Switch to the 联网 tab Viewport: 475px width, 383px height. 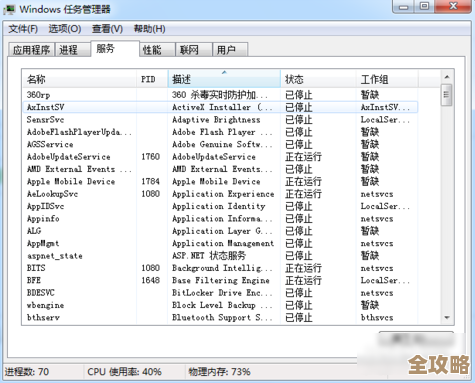tap(194, 50)
